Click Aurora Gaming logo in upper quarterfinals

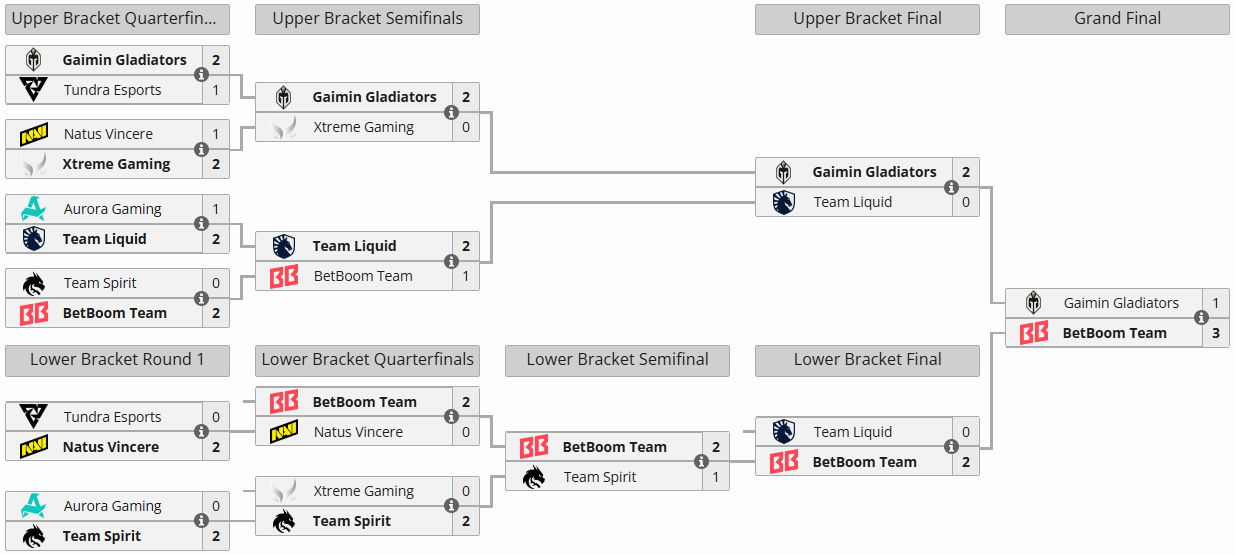pyautogui.click(x=34, y=209)
